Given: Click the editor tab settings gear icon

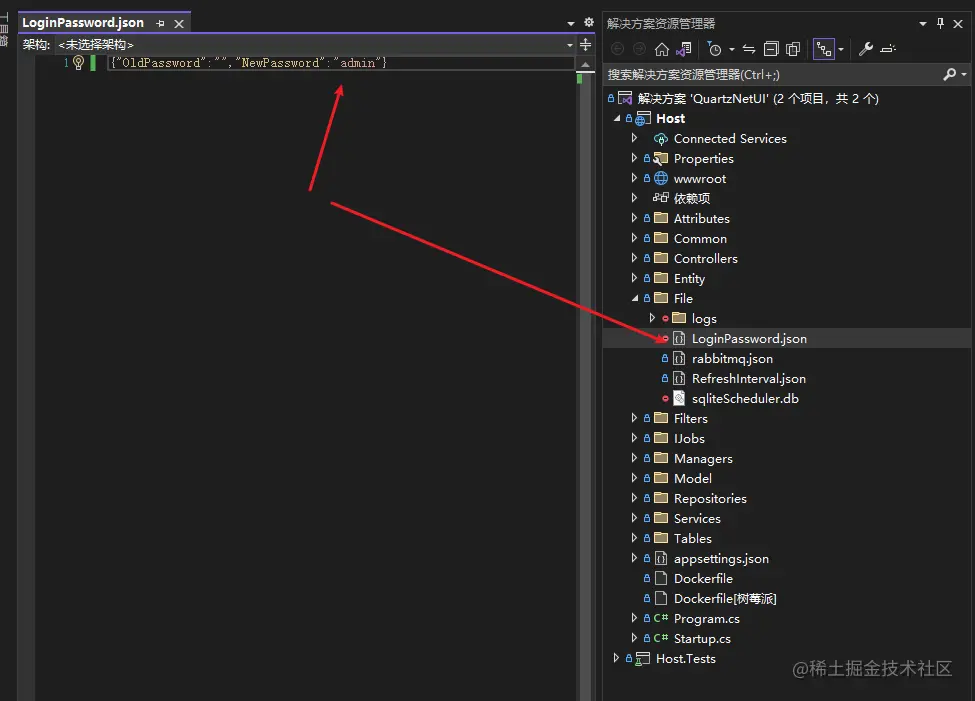Looking at the screenshot, I should pyautogui.click(x=589, y=22).
